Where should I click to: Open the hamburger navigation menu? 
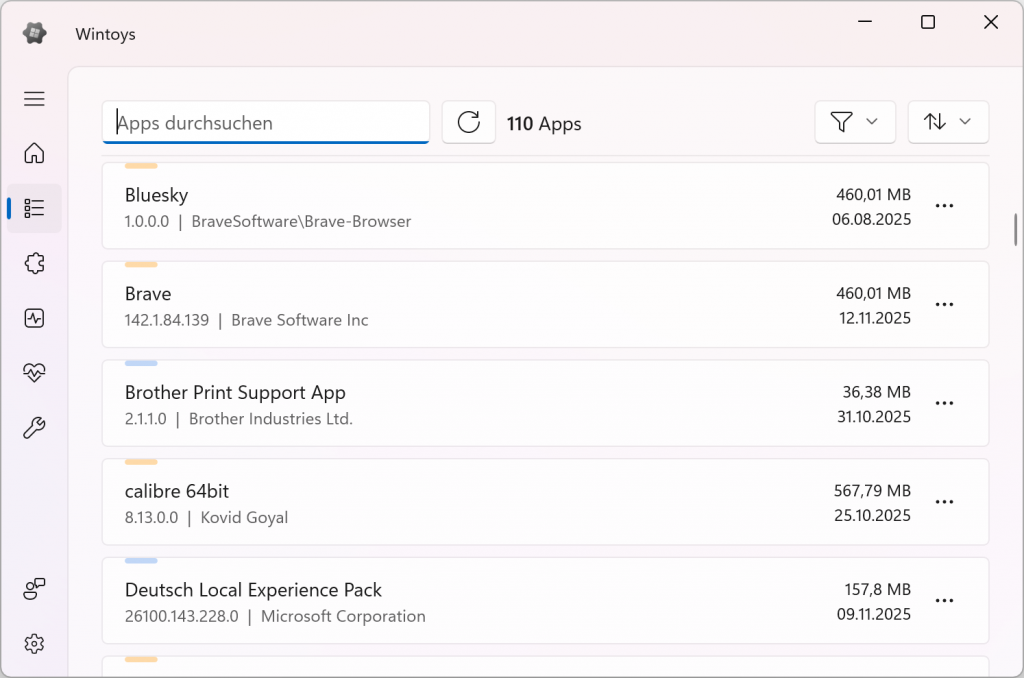click(34, 98)
